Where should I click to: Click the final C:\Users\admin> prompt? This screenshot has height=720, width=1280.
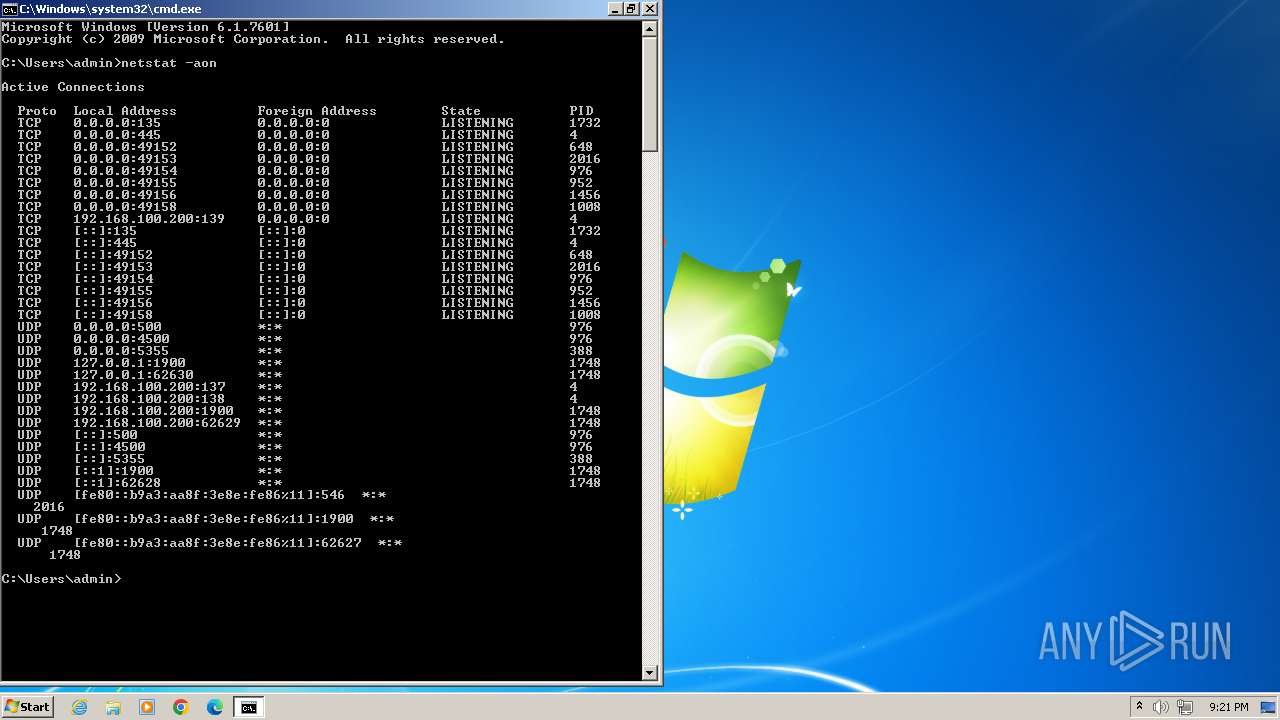point(61,579)
